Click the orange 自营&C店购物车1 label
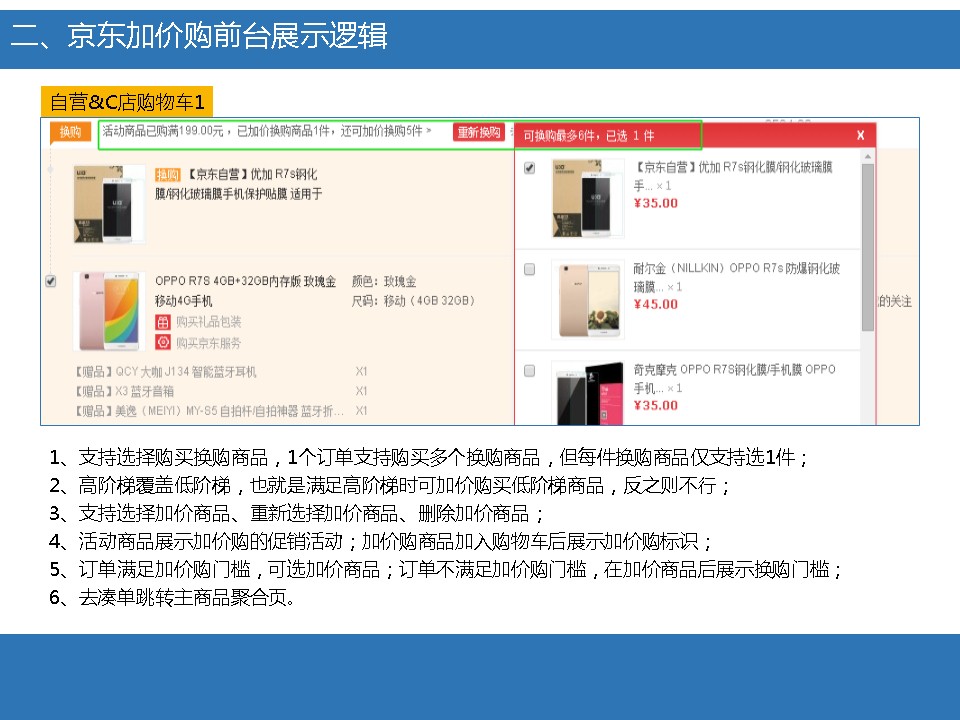Viewport: 960px width, 720px height. tap(127, 102)
